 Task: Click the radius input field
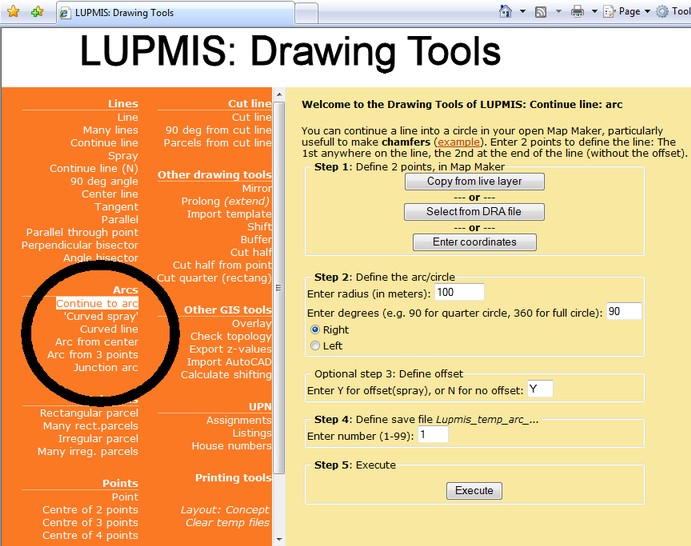460,292
